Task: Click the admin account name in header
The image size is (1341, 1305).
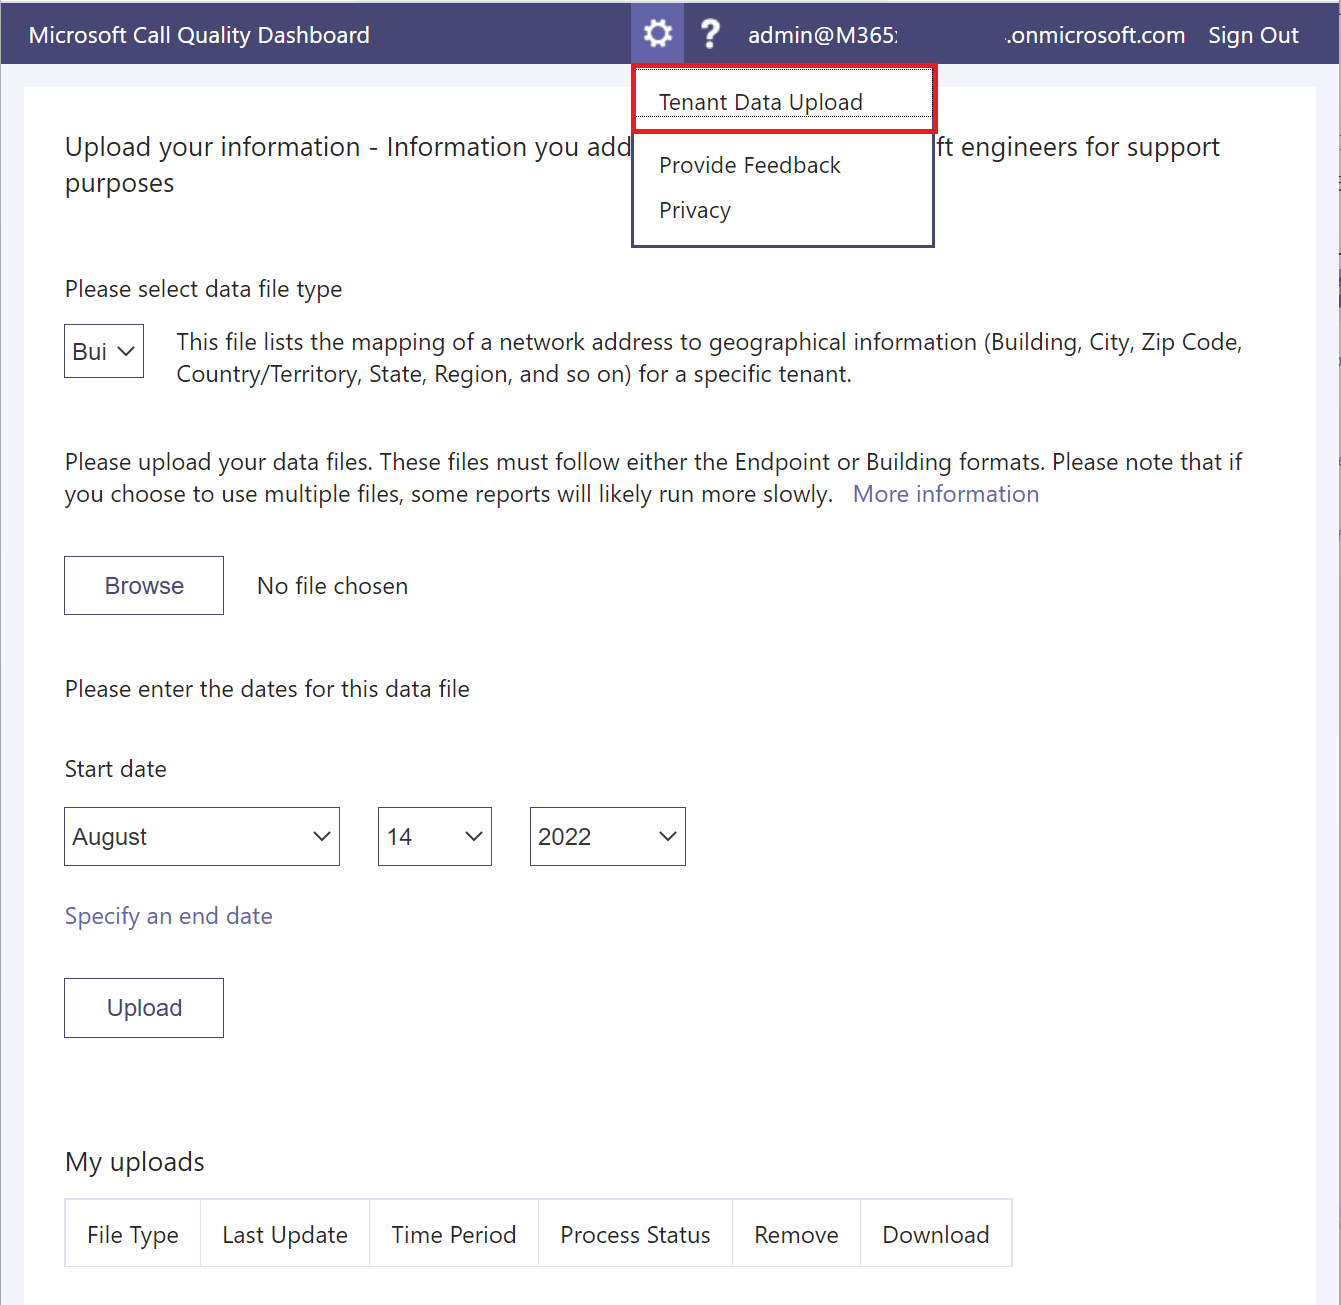Action: [x=966, y=35]
